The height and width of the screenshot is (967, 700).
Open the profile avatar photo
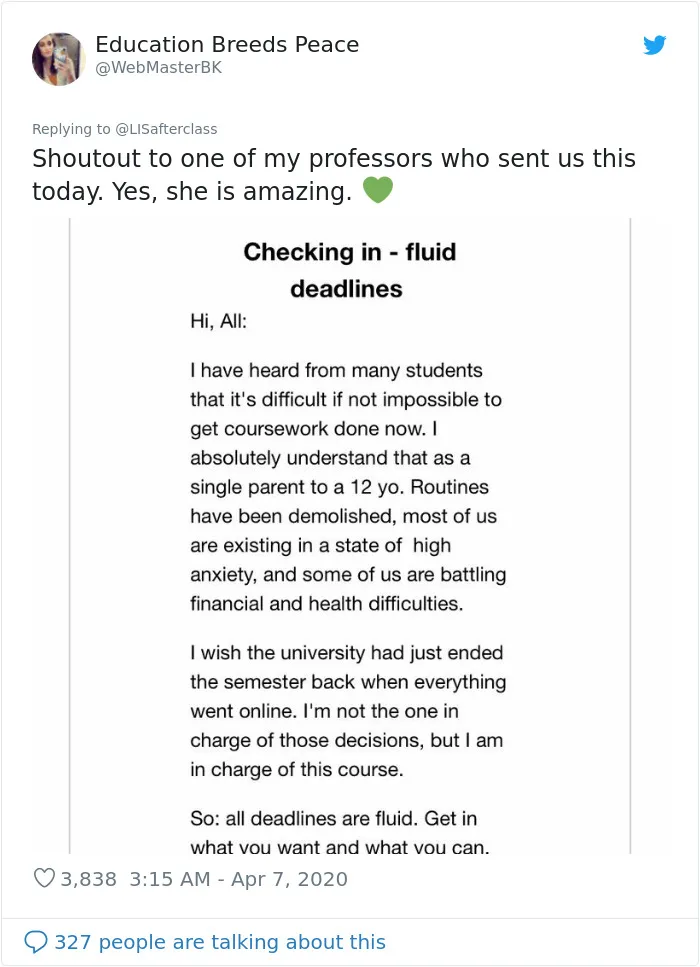click(59, 59)
